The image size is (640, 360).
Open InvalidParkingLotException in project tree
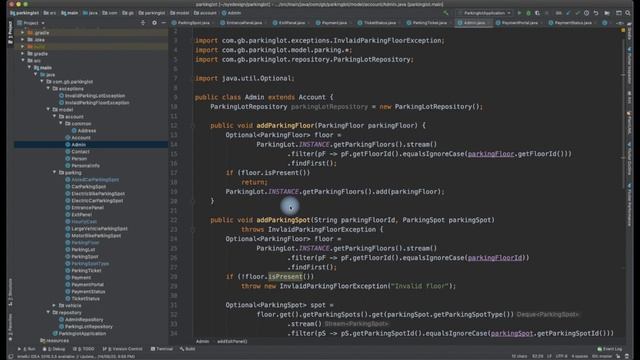(x=92, y=96)
